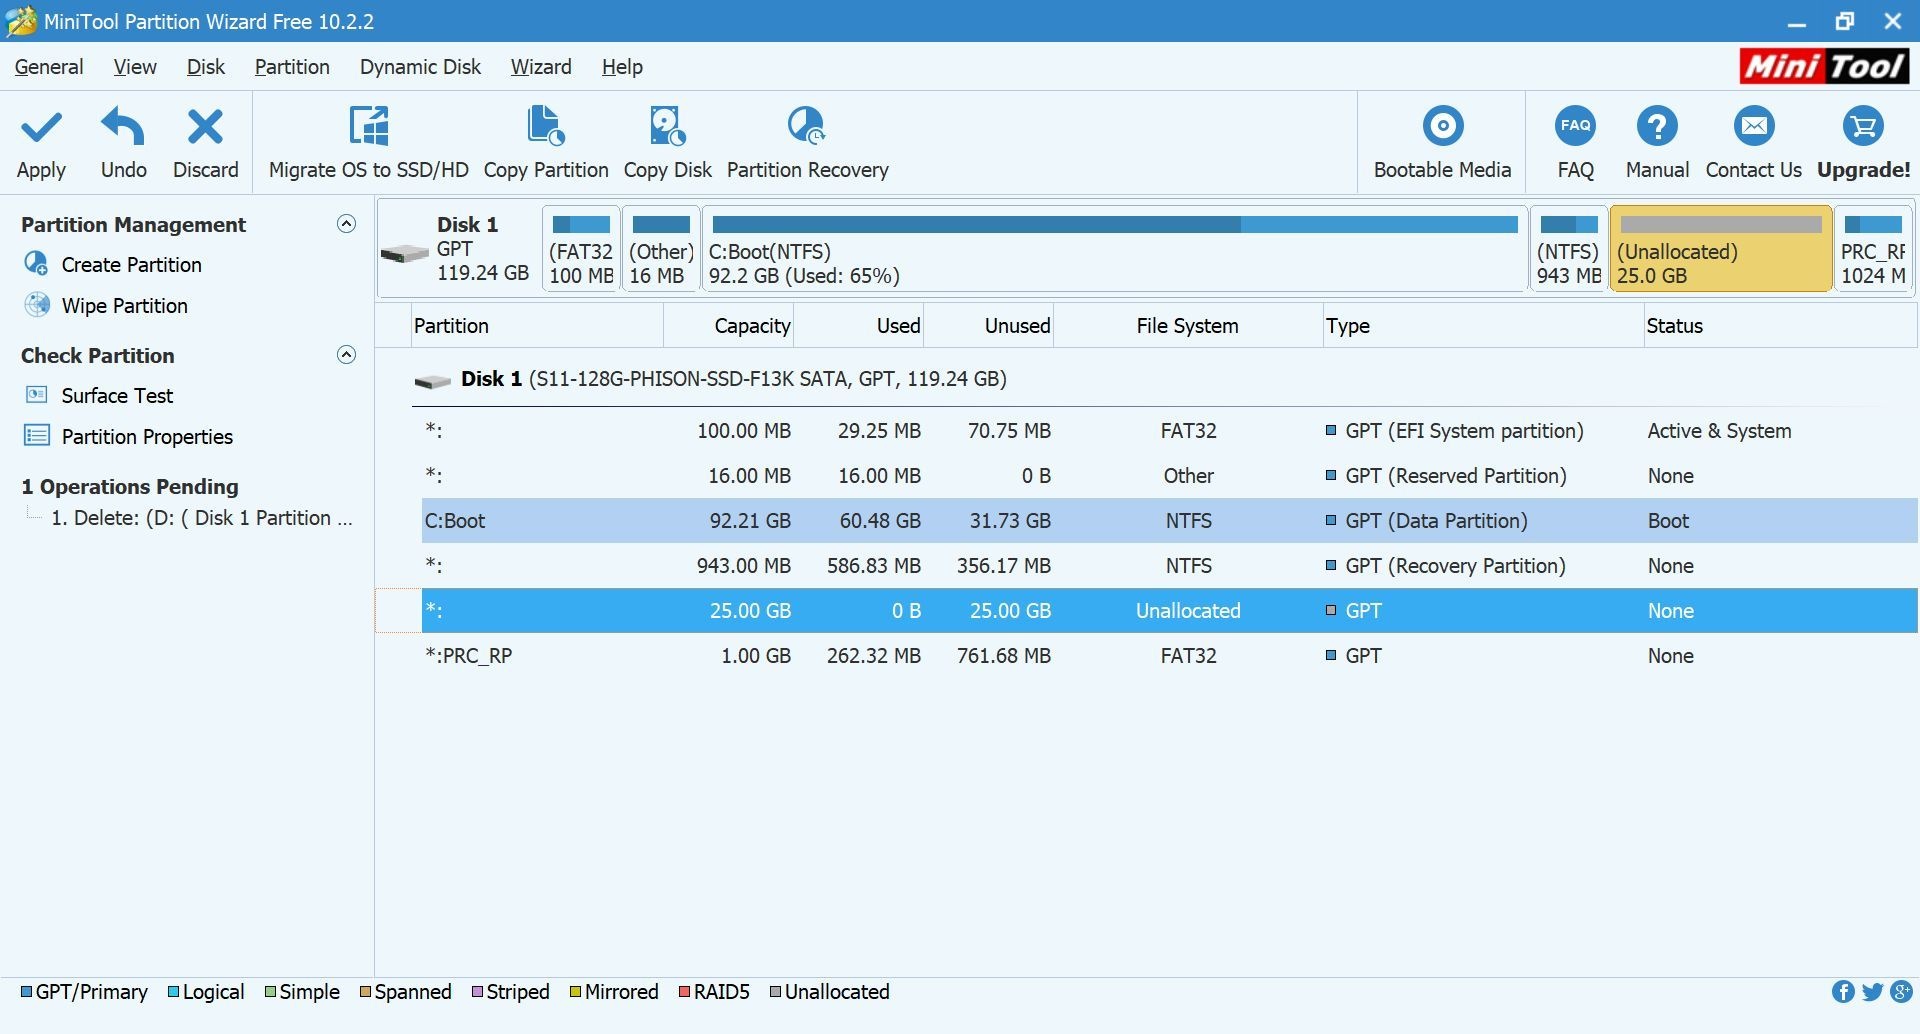The width and height of the screenshot is (1920, 1034).
Task: Click the Contact Us envelope icon
Action: [1754, 126]
